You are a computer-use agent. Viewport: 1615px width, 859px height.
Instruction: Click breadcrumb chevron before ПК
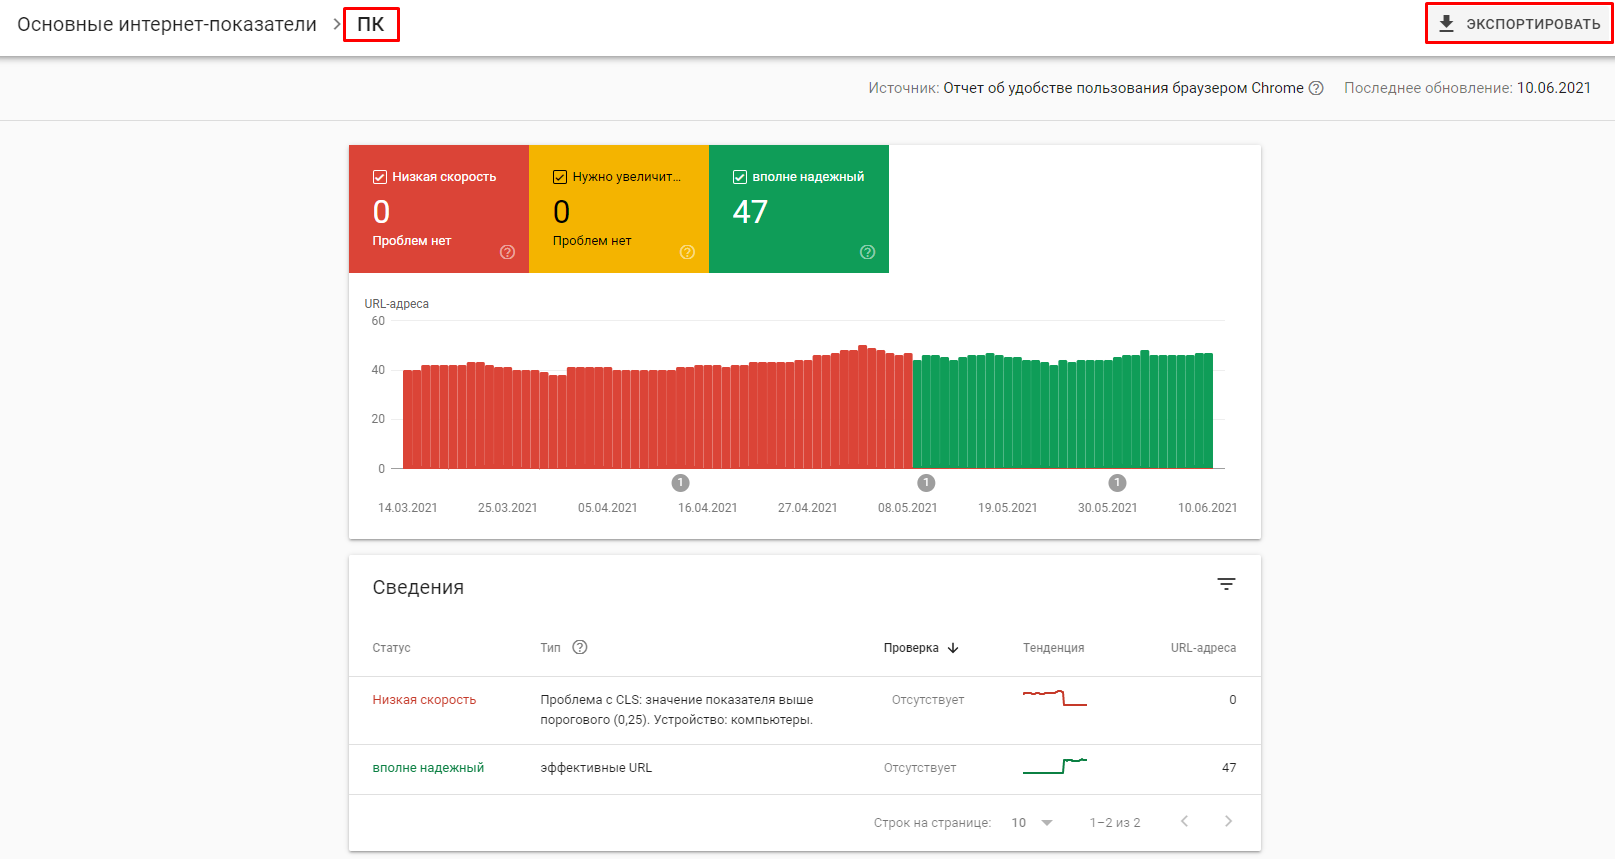click(x=336, y=24)
